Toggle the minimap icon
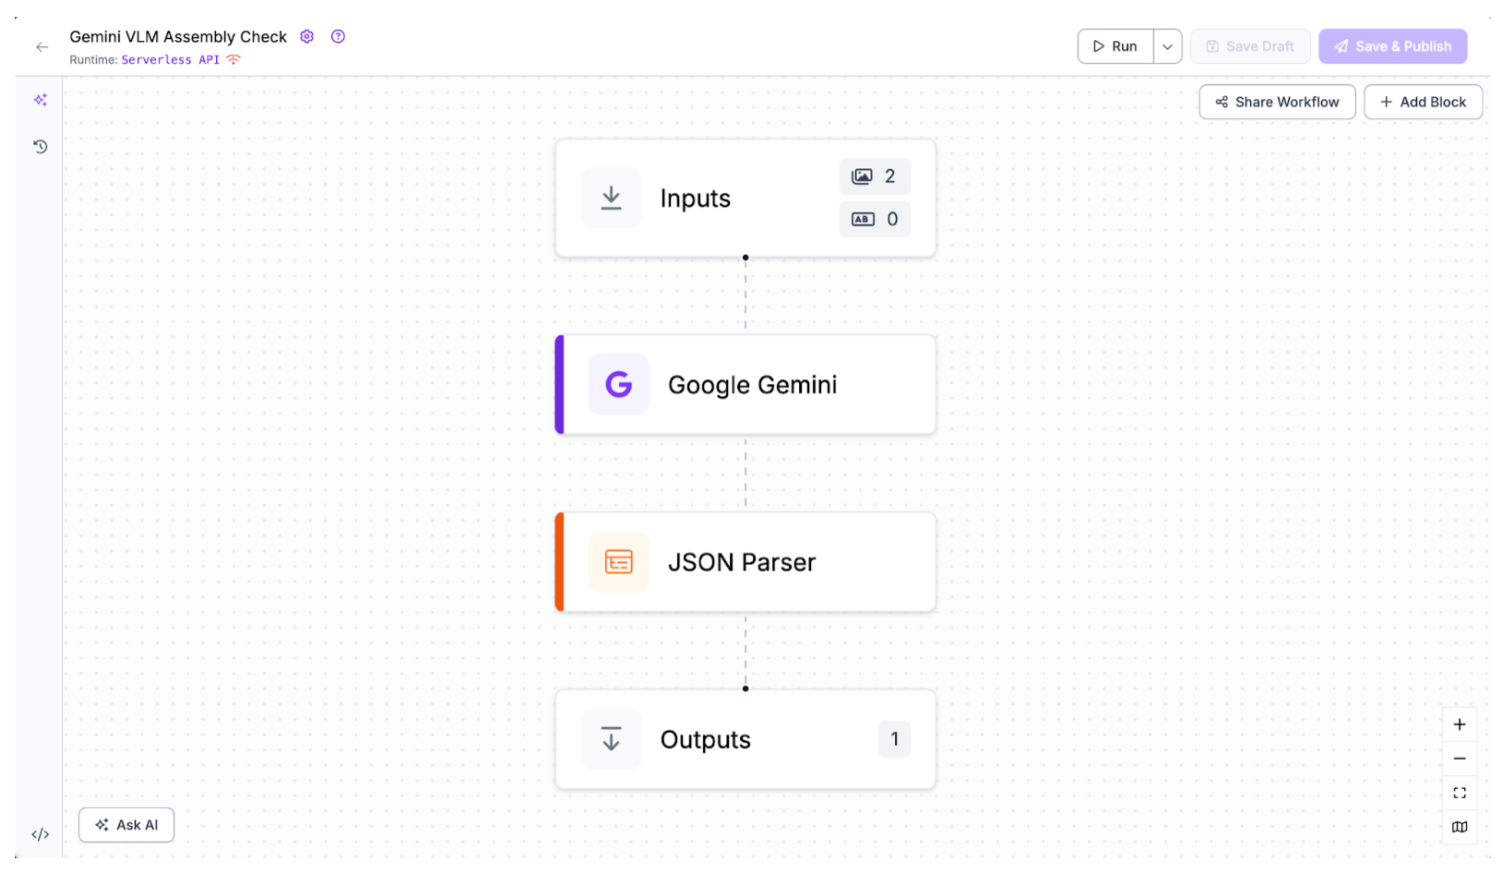 1459,827
